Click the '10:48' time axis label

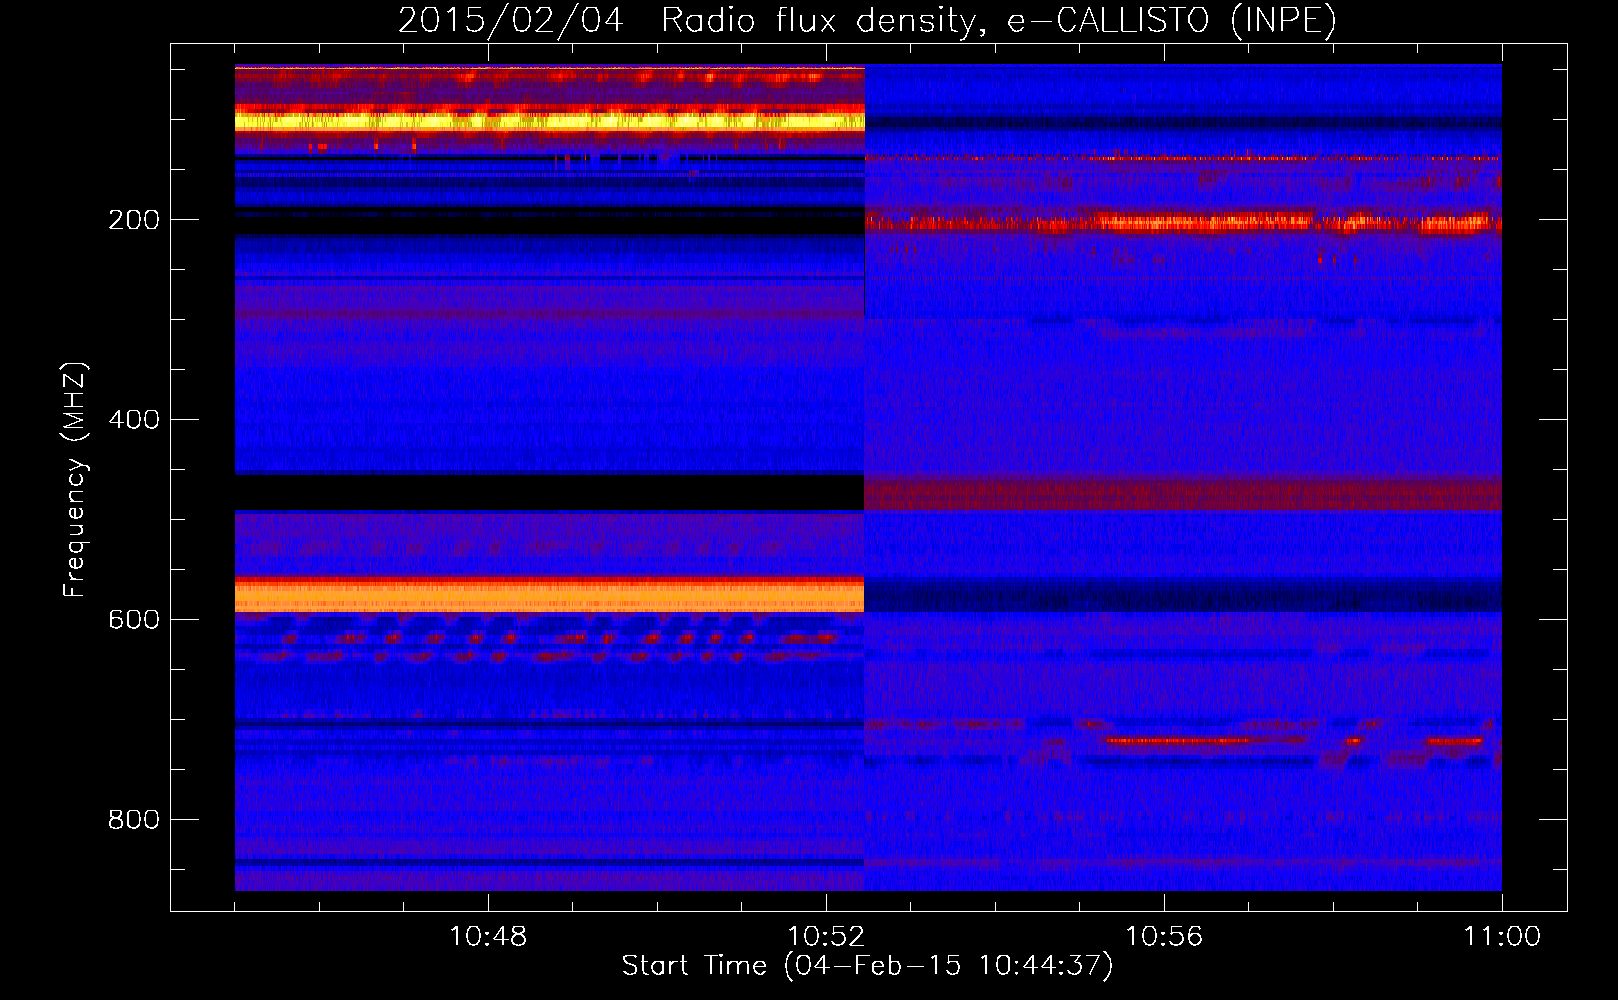[x=488, y=937]
